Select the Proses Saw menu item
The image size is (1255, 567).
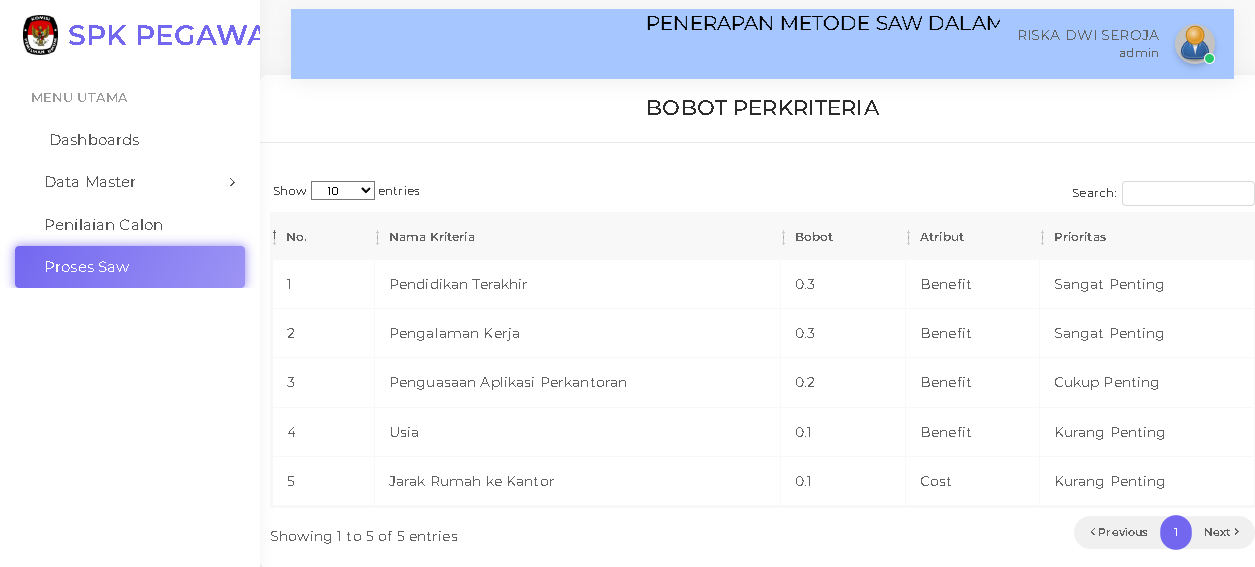tap(130, 267)
